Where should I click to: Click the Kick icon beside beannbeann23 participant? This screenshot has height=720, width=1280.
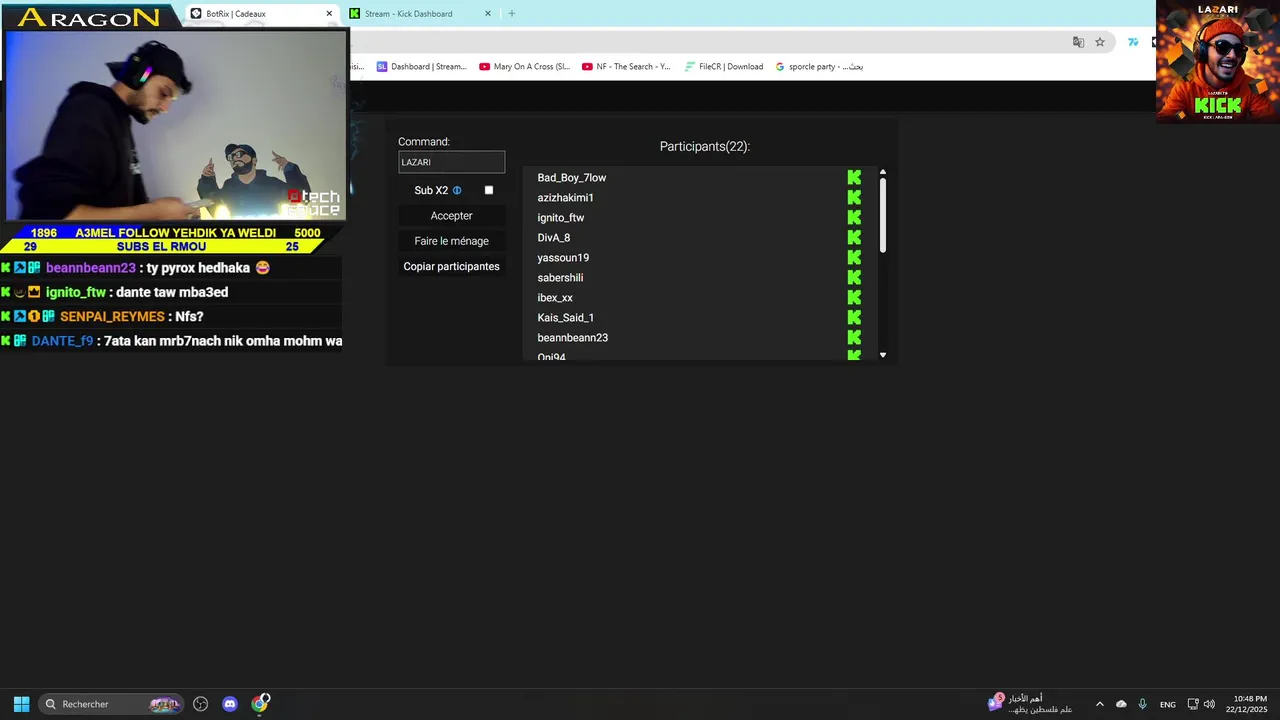click(854, 337)
